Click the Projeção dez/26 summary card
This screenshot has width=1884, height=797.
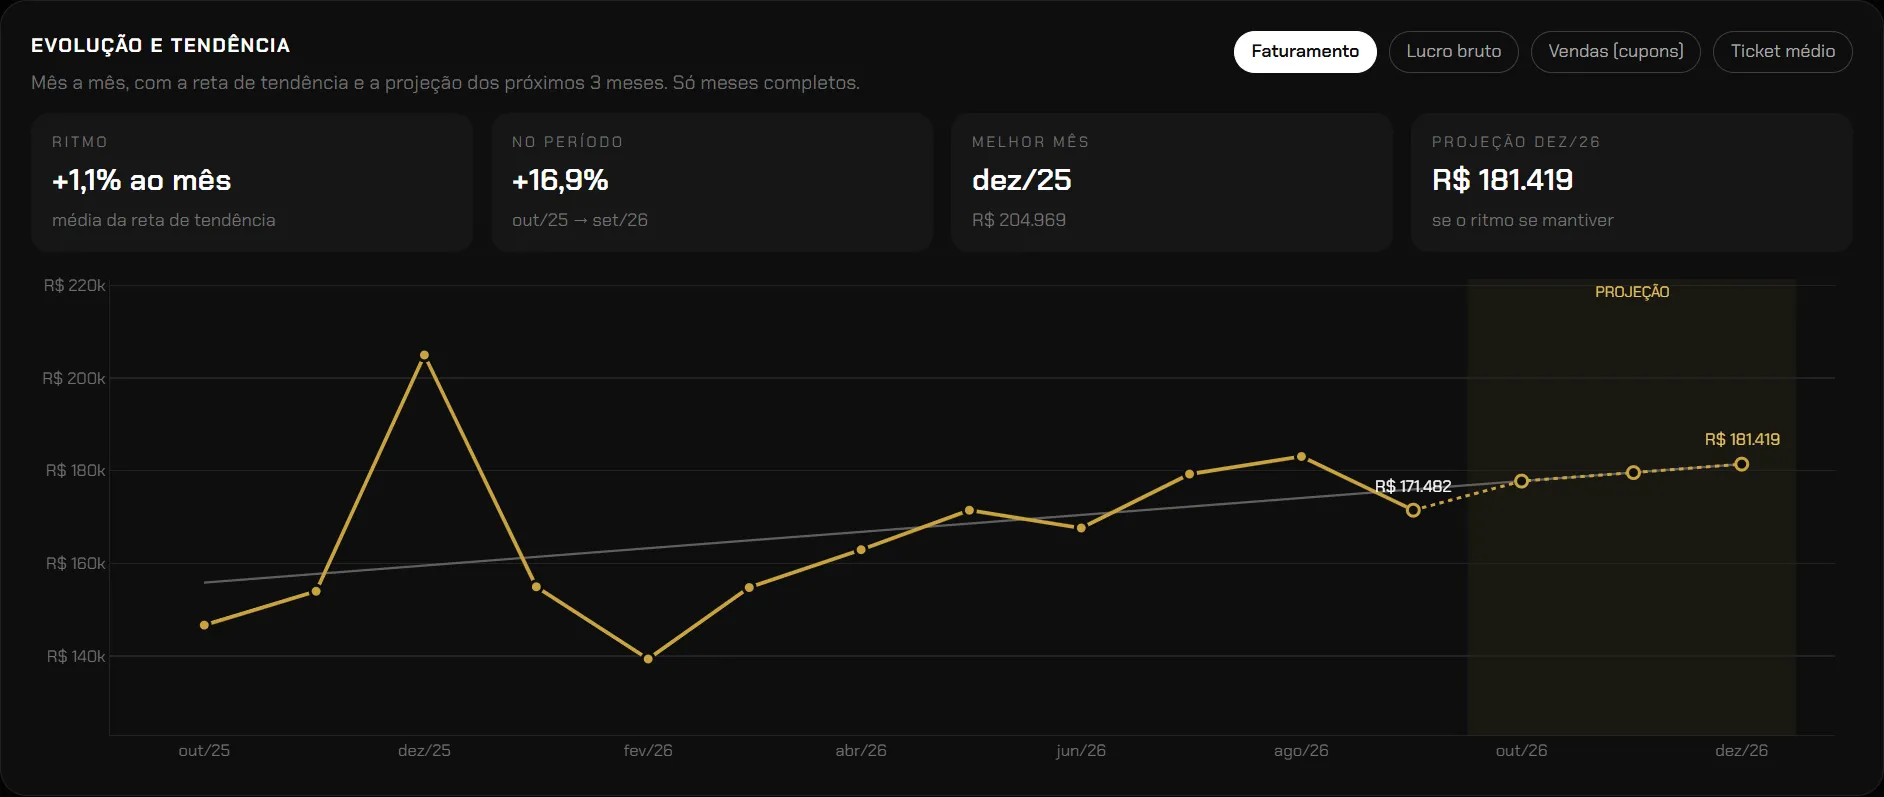click(x=1632, y=182)
